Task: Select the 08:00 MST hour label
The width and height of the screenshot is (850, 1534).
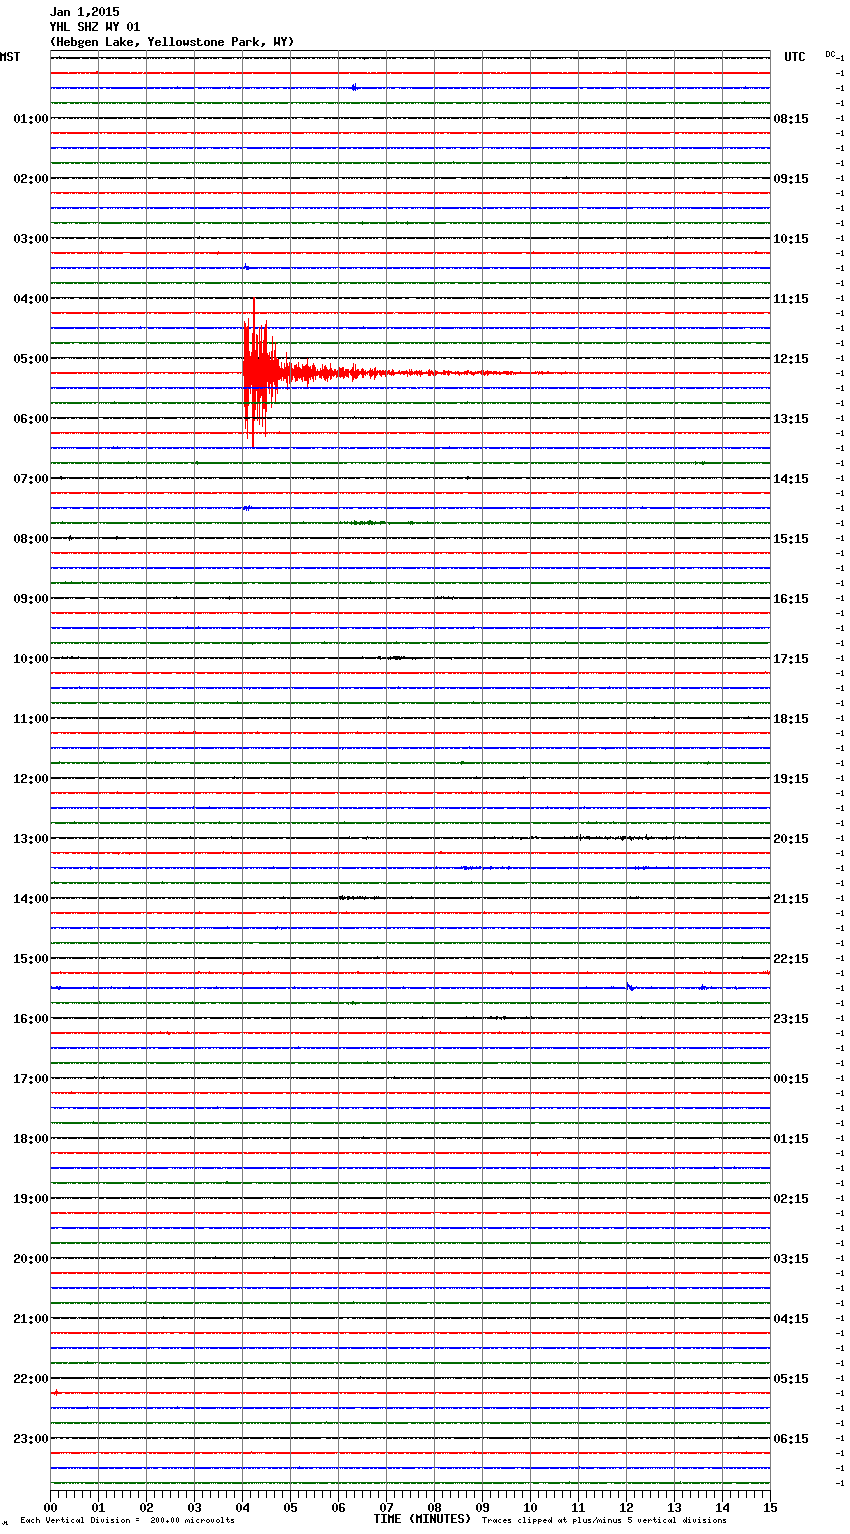Action: coord(31,539)
